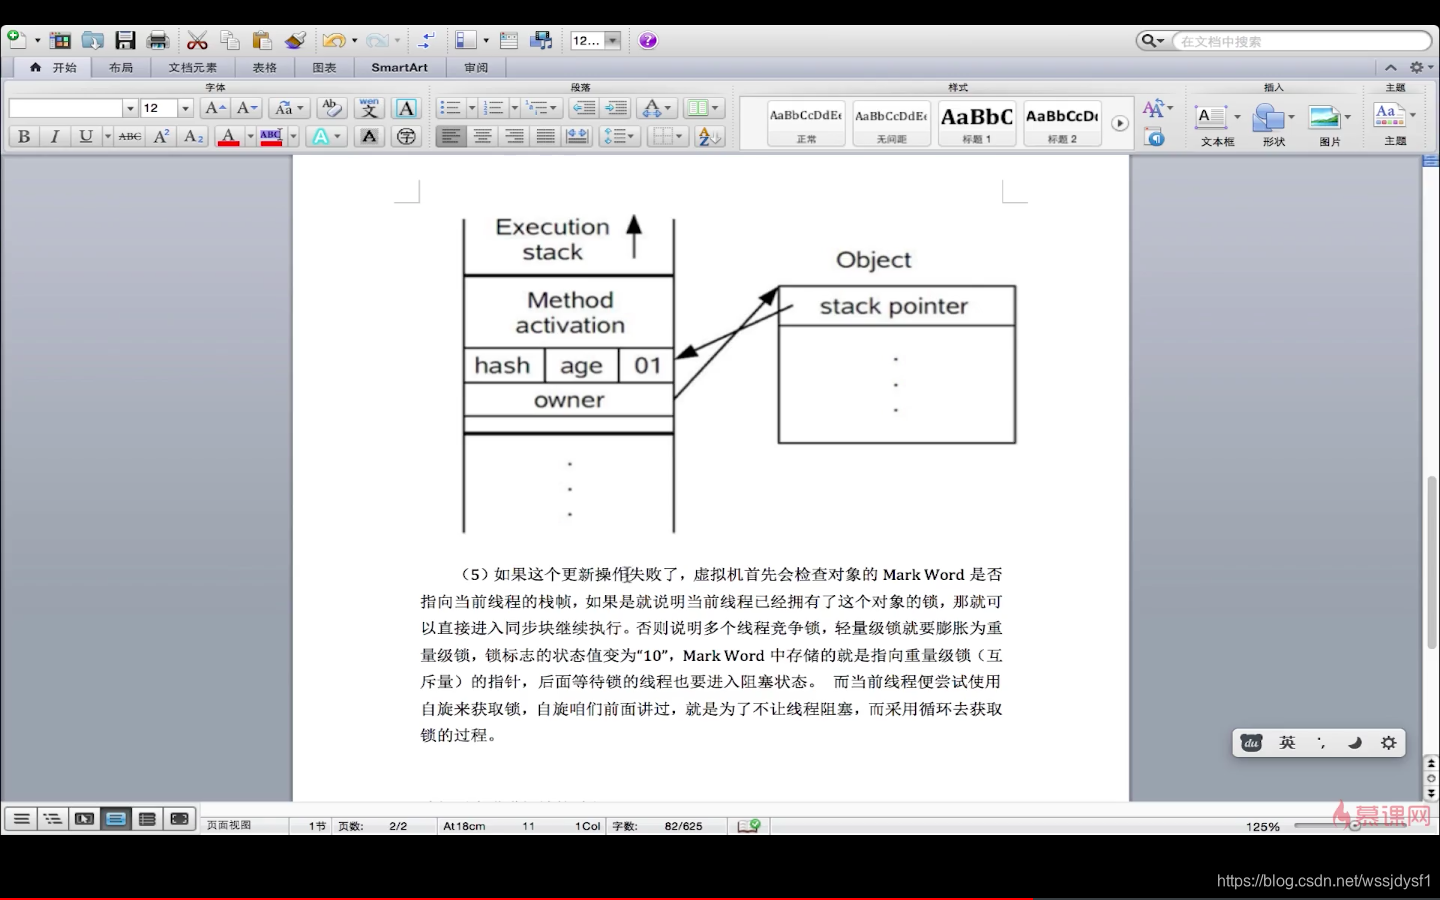This screenshot has height=900, width=1440.
Task: Click the vertical scrollbar thumb
Action: coord(1431,562)
